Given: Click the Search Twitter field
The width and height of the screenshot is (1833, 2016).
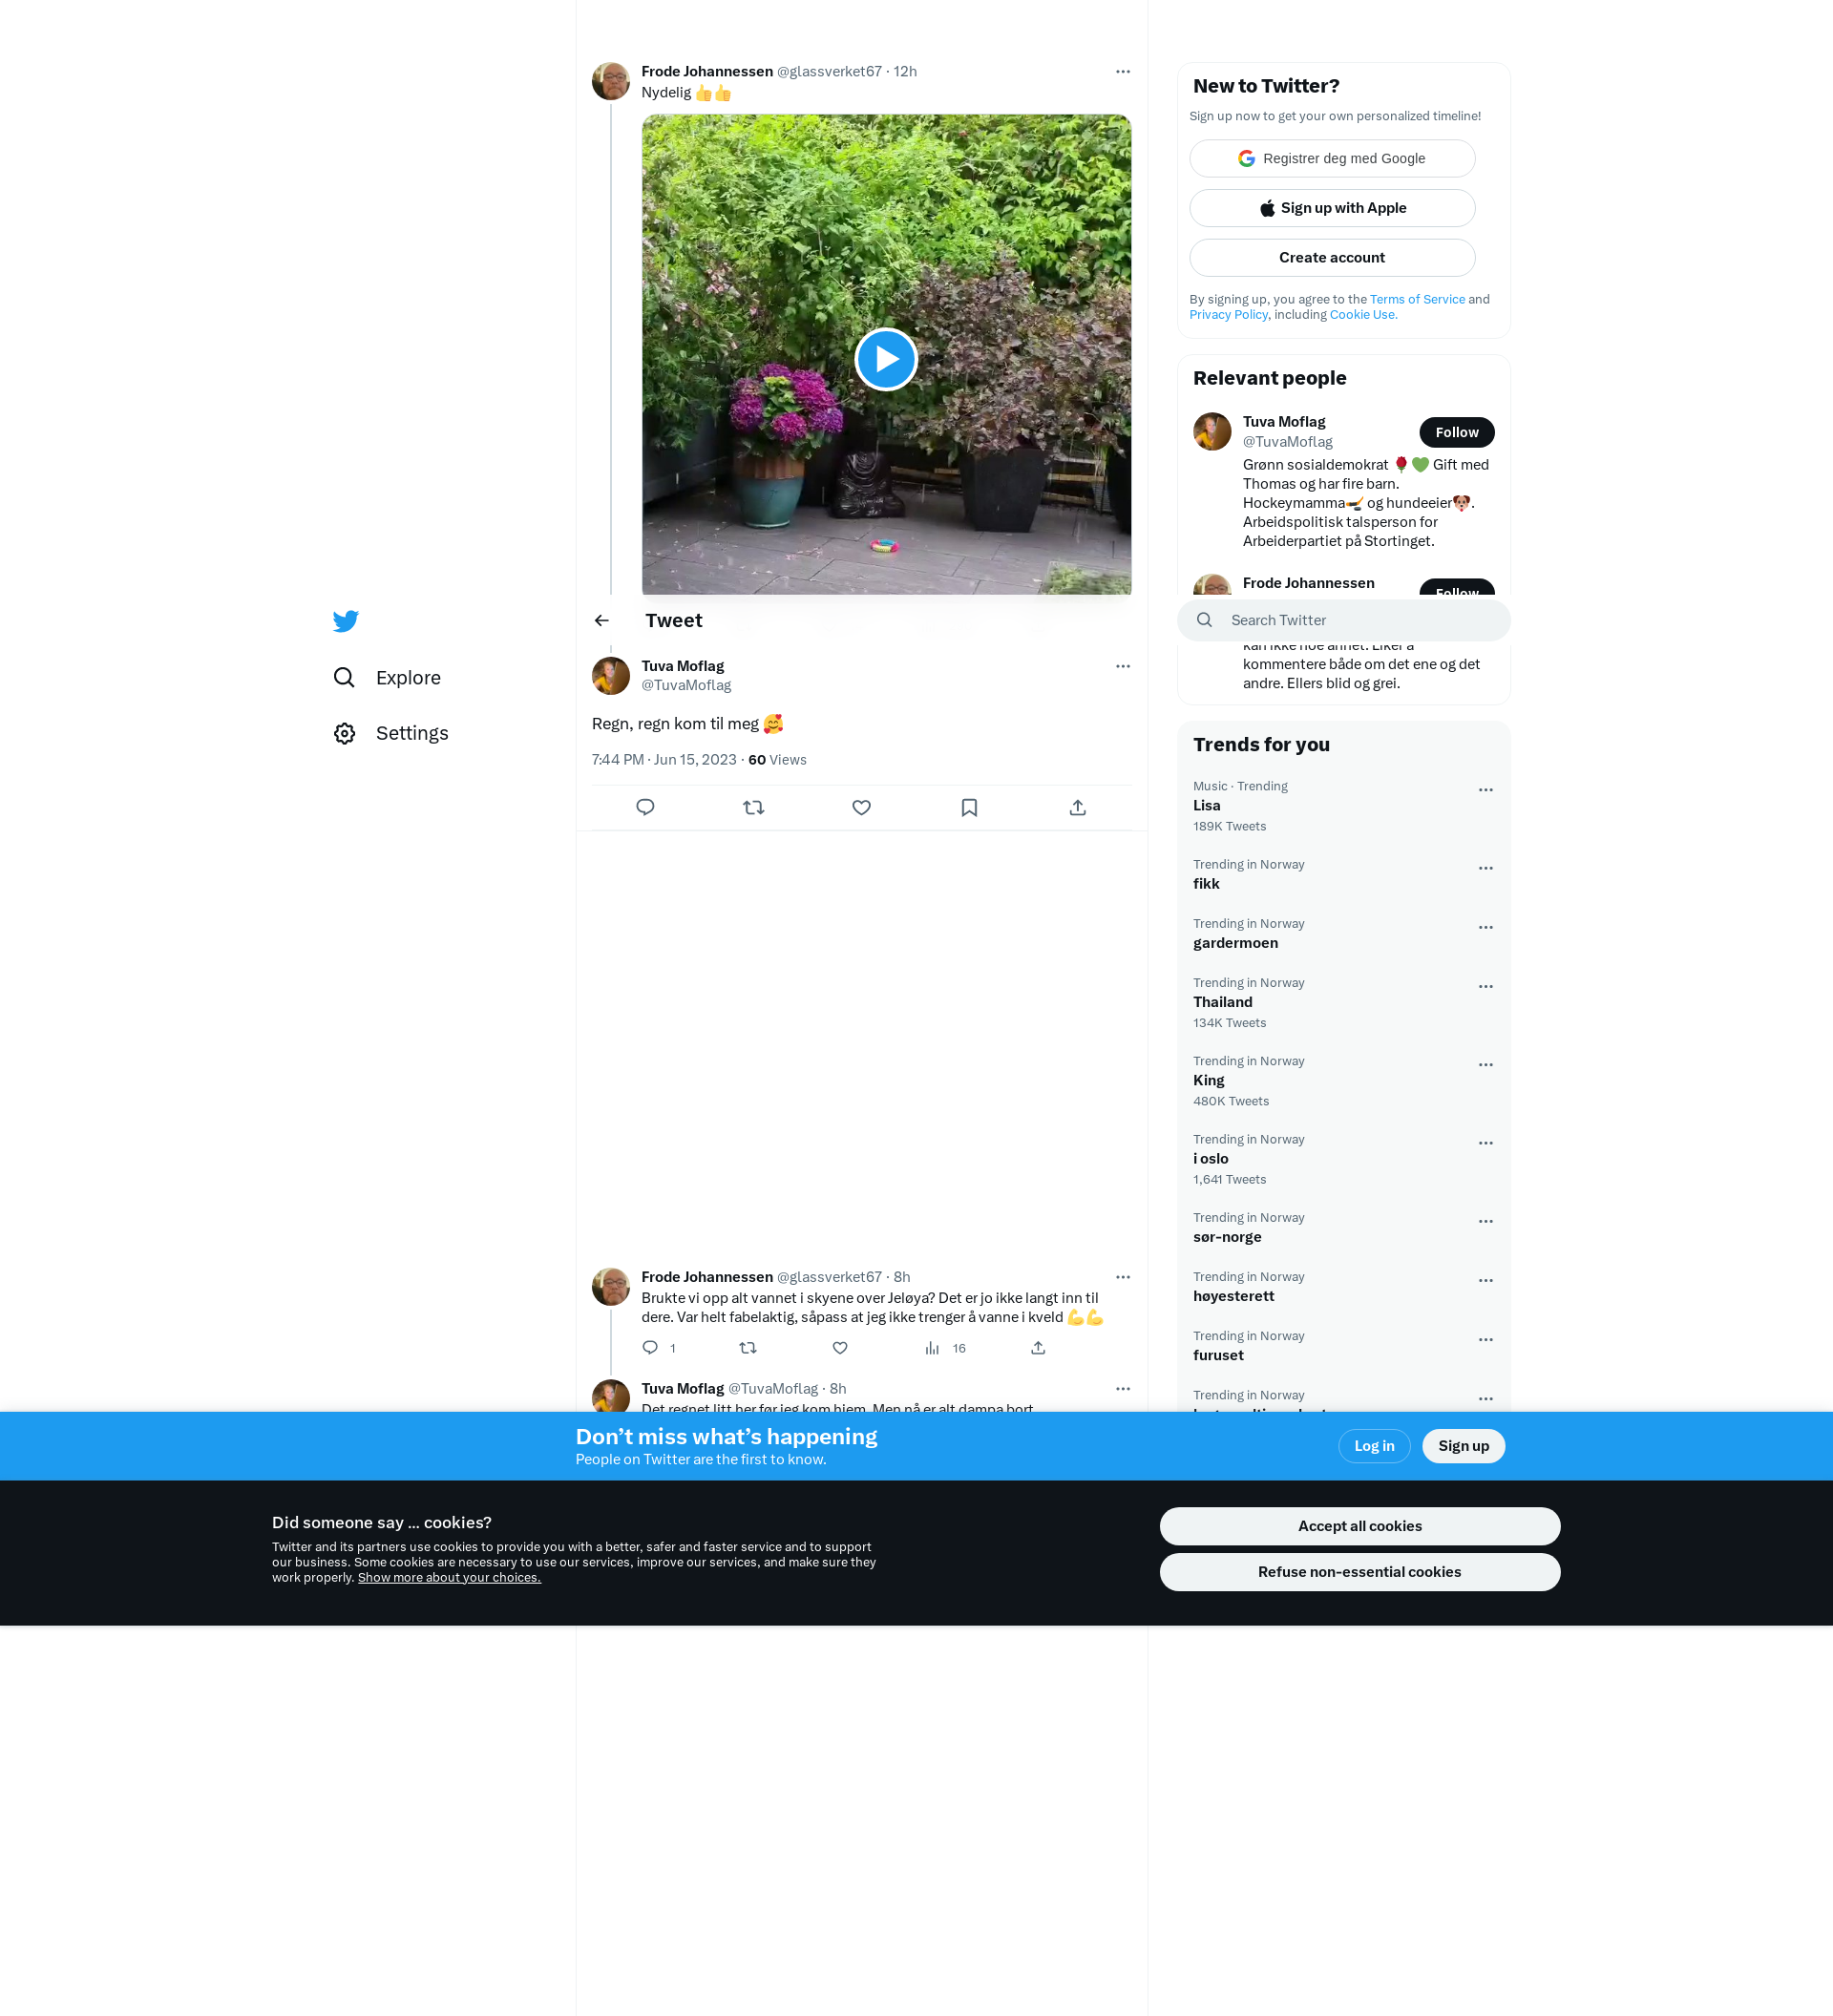Looking at the screenshot, I should [1342, 621].
